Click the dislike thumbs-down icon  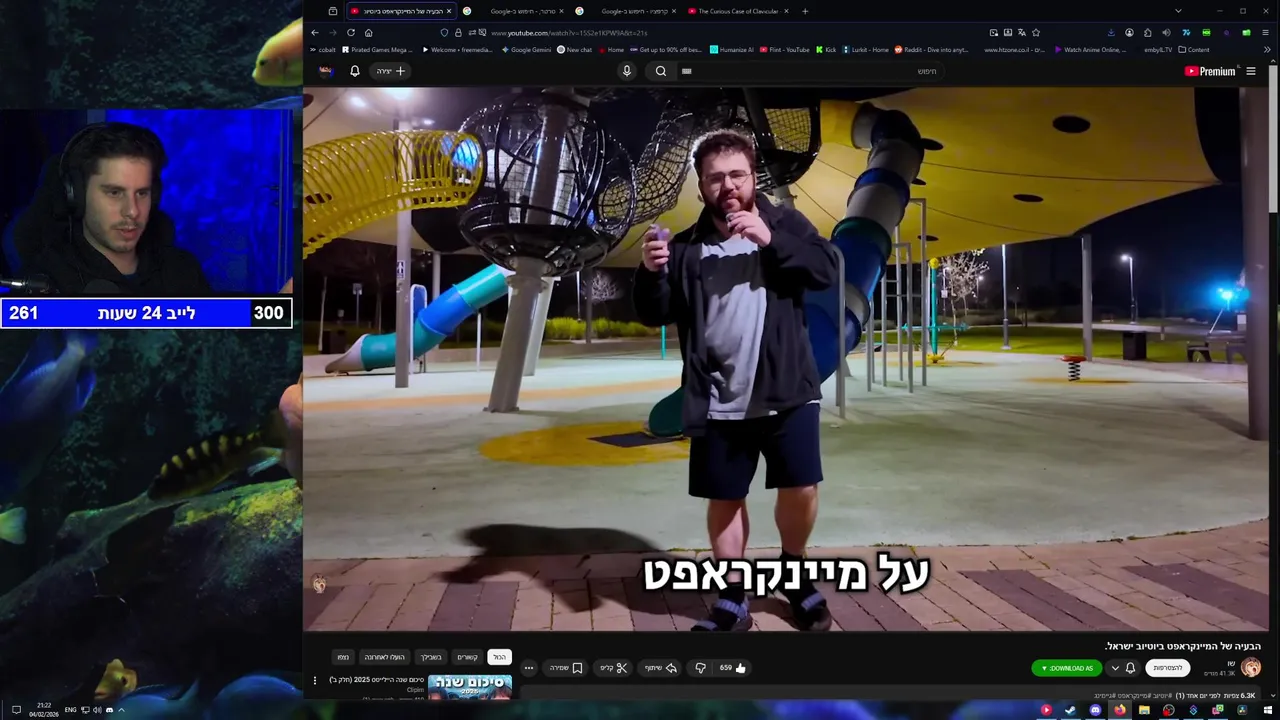[701, 668]
